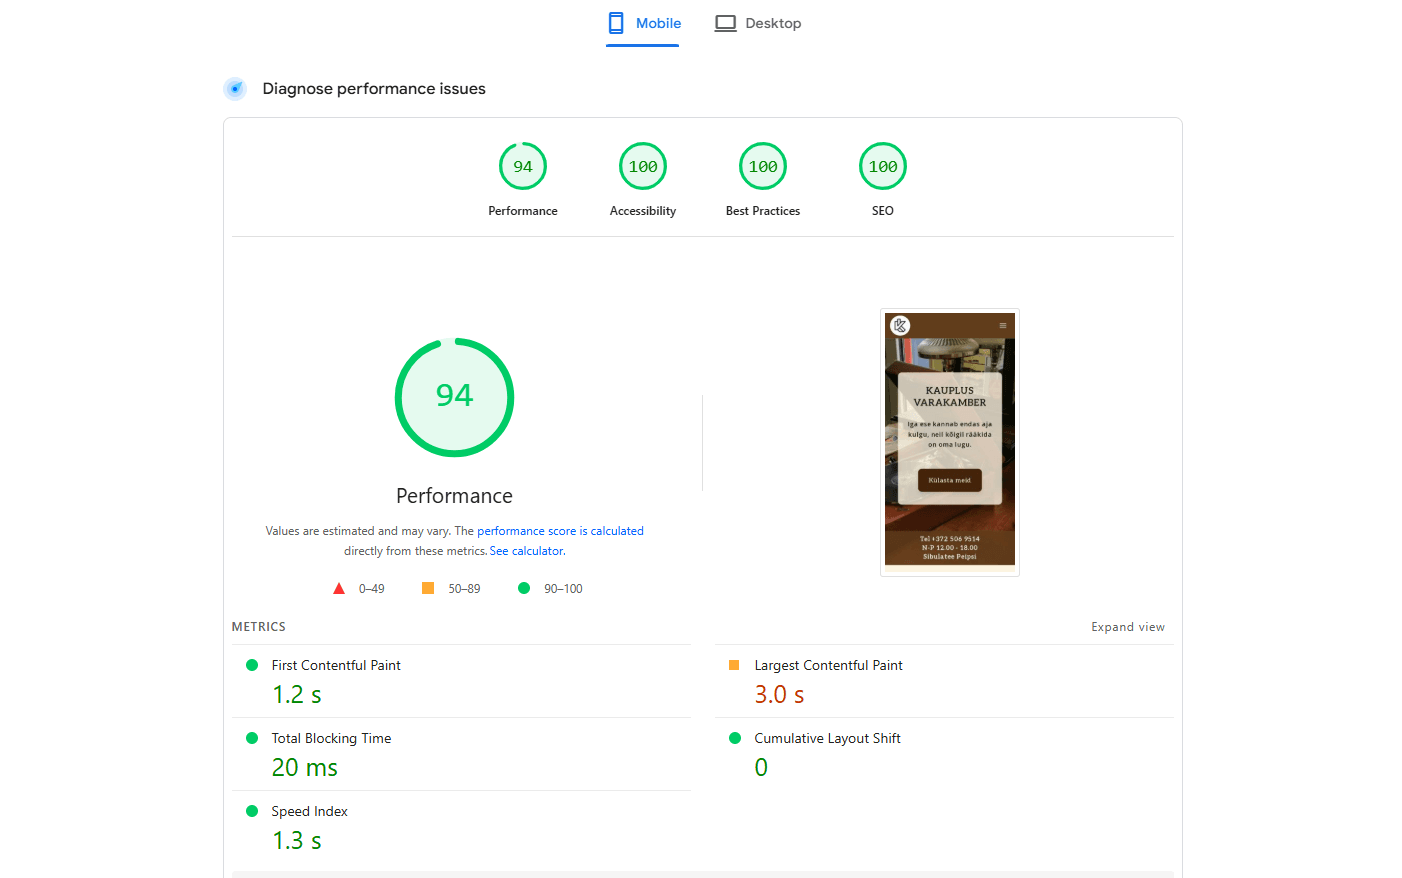Screen dimensions: 1402x878
Task: Switch to the Mobile tab
Action: point(644,23)
